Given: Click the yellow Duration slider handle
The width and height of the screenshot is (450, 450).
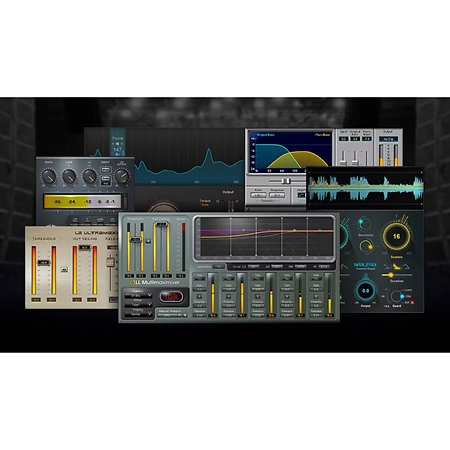Looking at the screenshot, I should coord(391,275).
